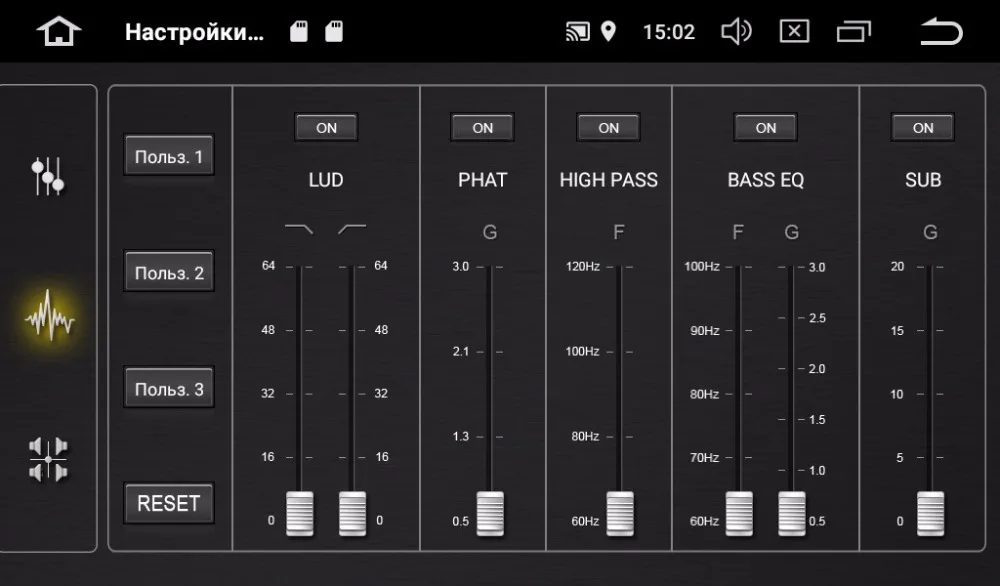1000x586 pixels.
Task: Toggle the LUD ON switch
Action: [x=326, y=128]
